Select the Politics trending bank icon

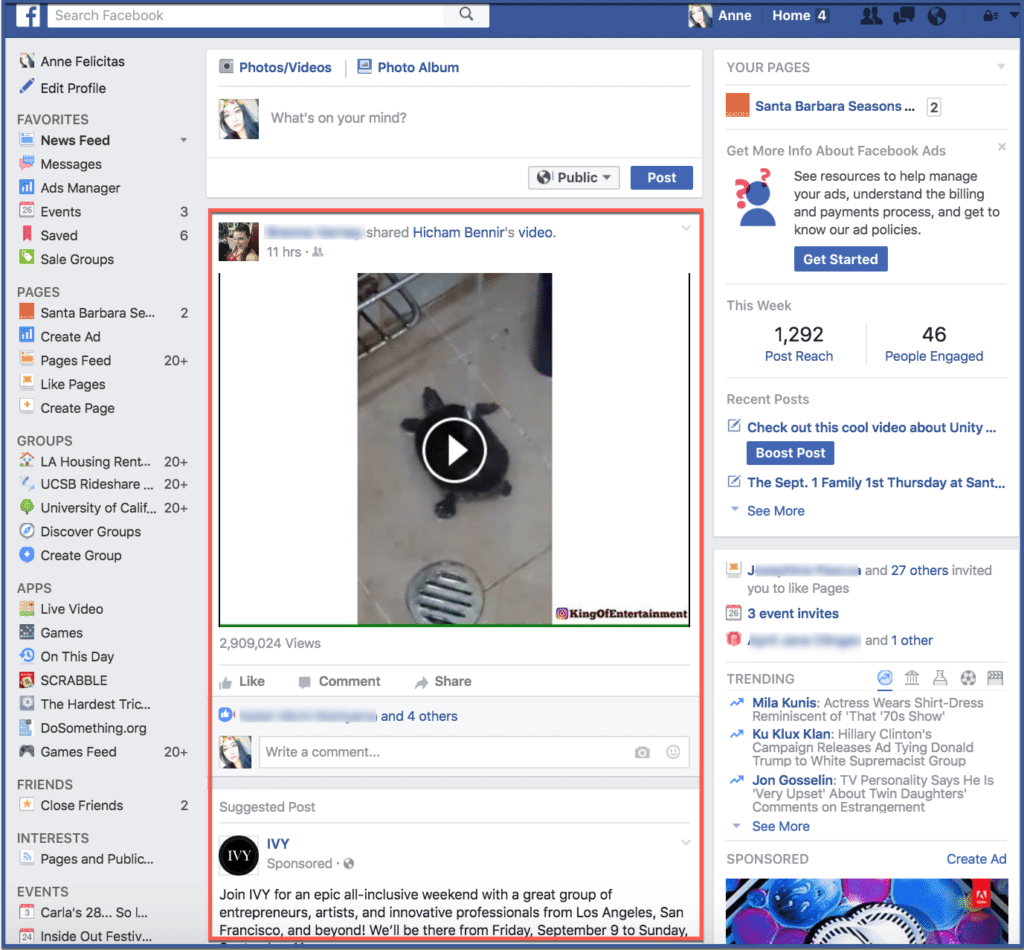click(x=912, y=678)
